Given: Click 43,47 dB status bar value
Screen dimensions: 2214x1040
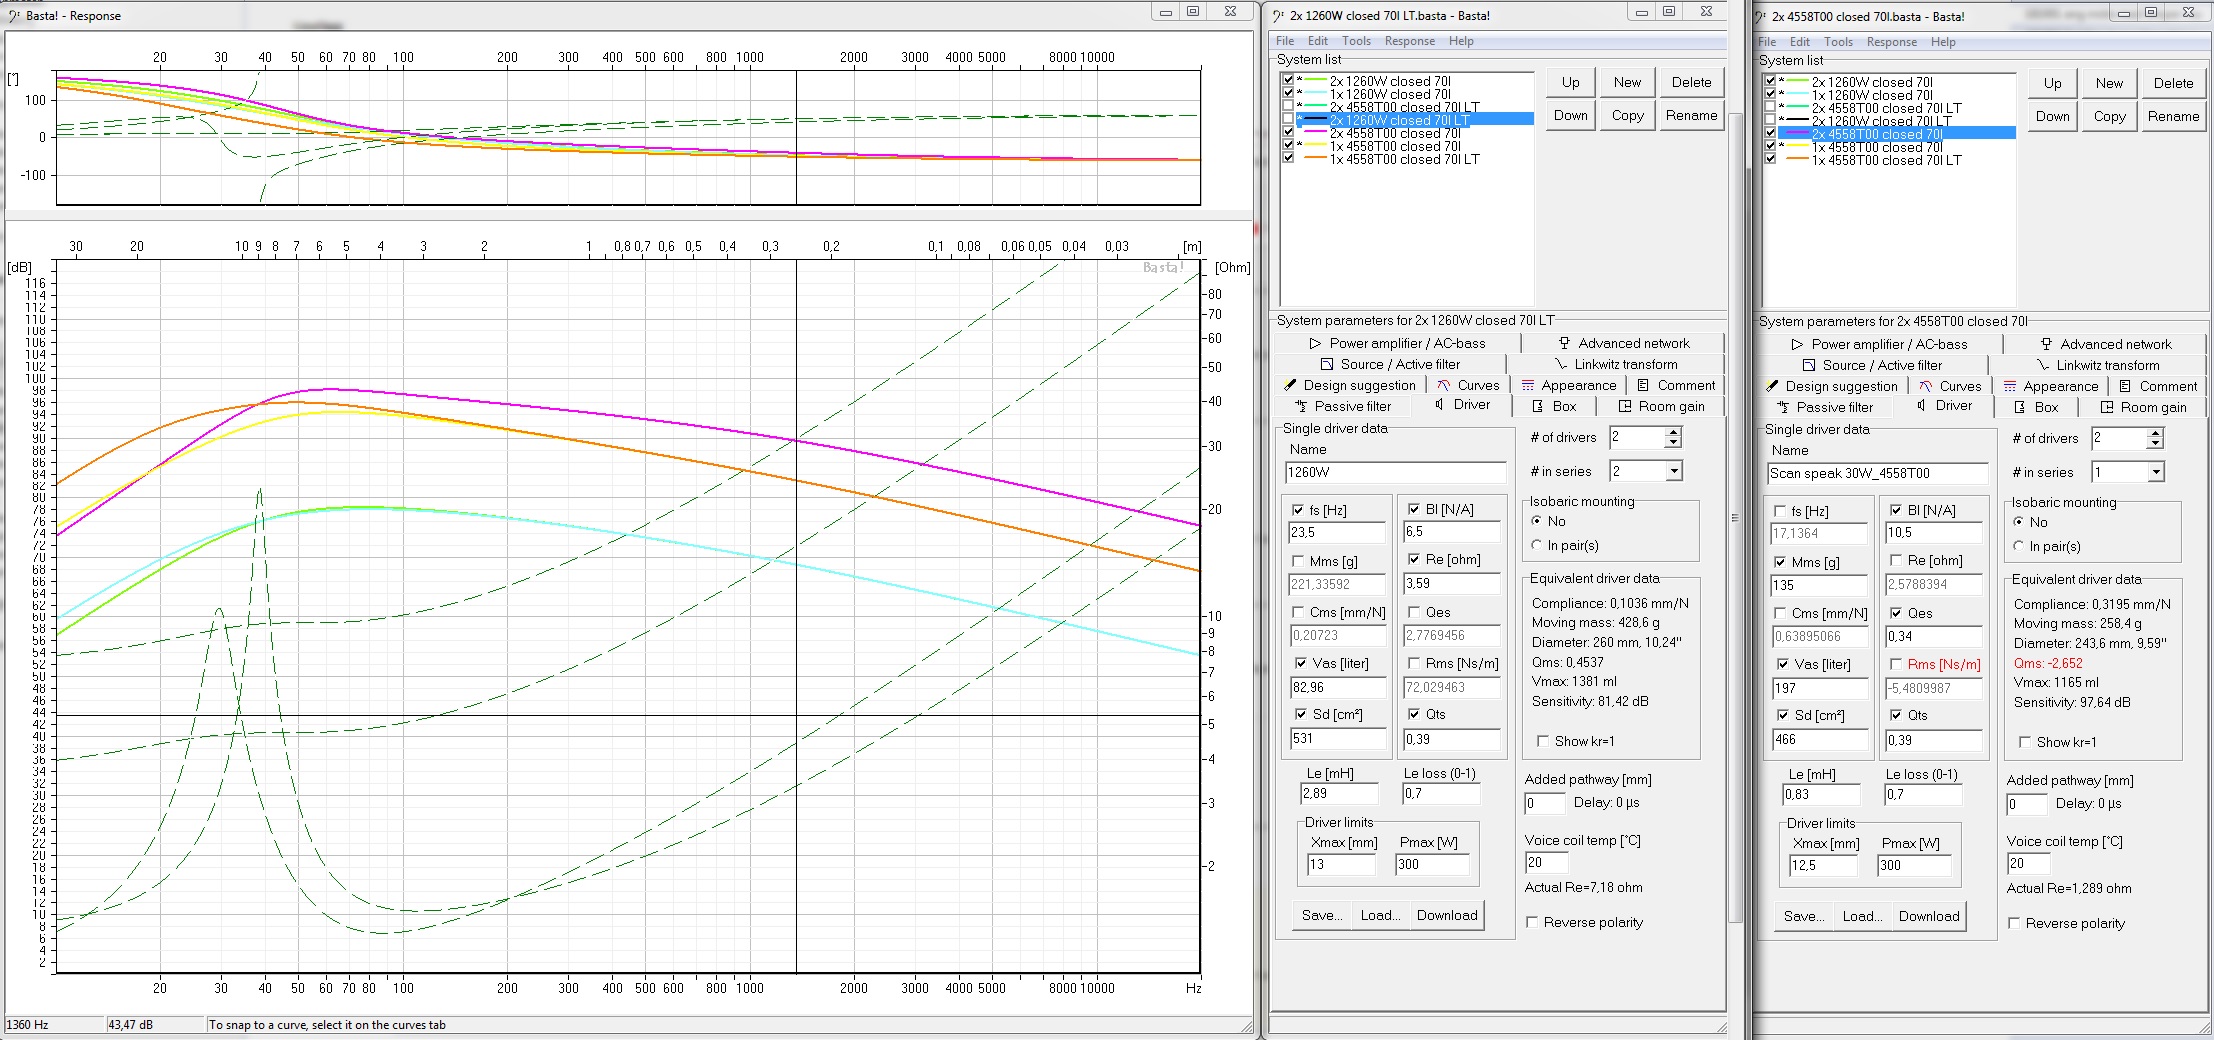Looking at the screenshot, I should (x=130, y=1025).
